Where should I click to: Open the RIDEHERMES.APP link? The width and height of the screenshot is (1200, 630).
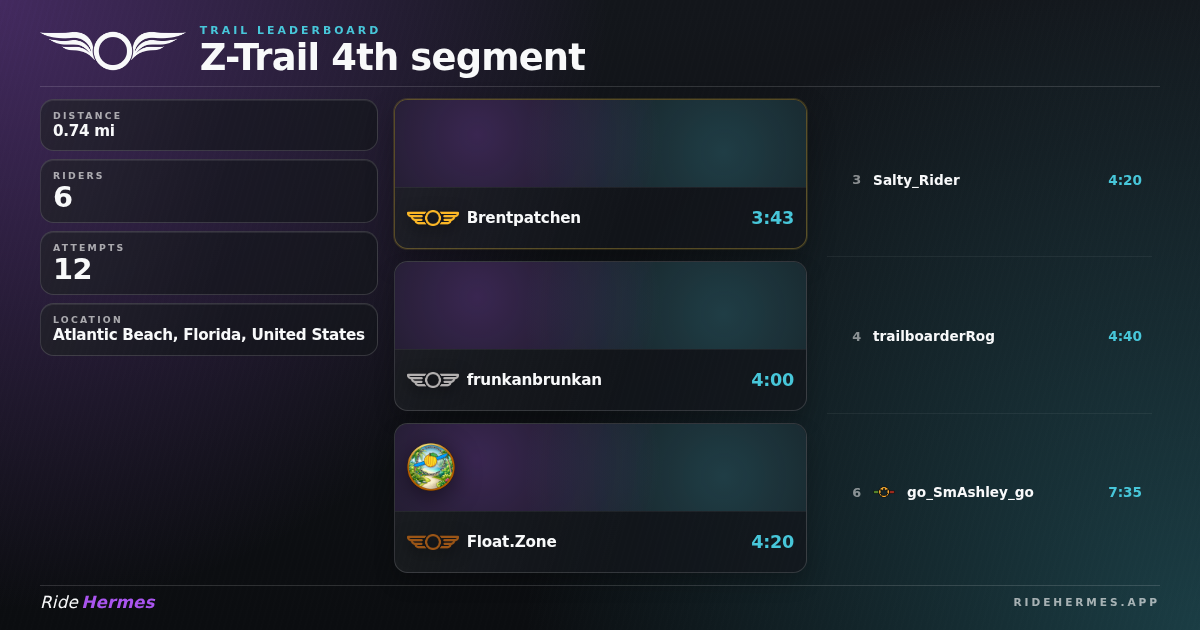click(1086, 602)
